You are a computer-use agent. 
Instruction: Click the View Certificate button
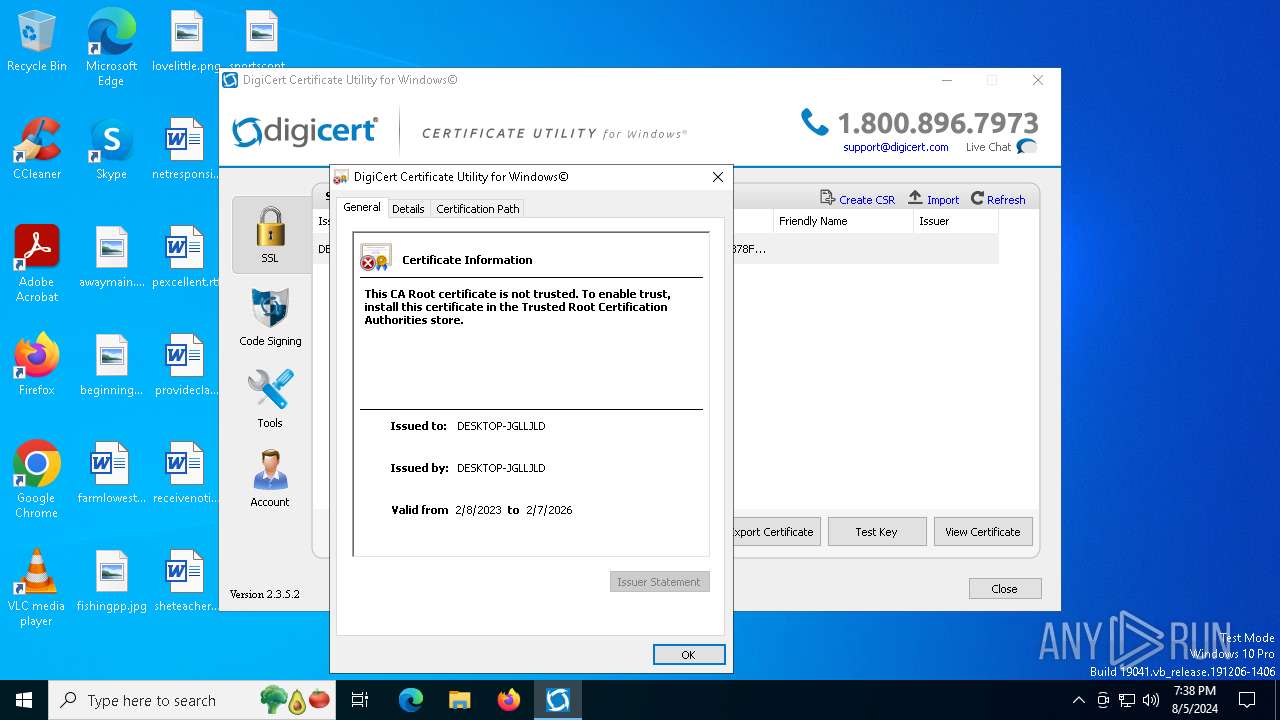pos(983,532)
